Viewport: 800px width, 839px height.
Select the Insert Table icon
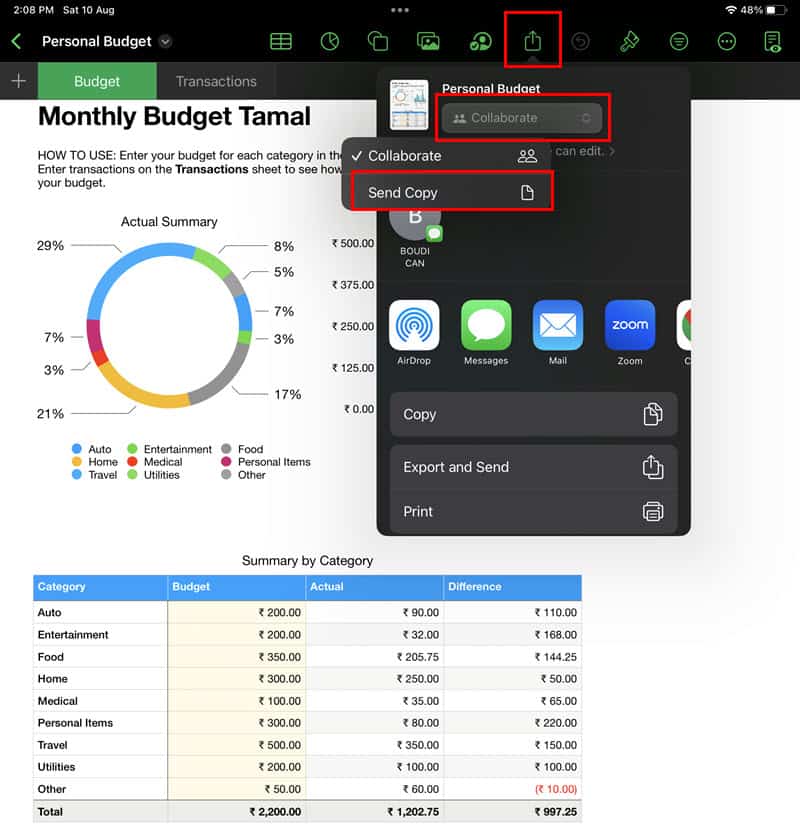(x=281, y=41)
